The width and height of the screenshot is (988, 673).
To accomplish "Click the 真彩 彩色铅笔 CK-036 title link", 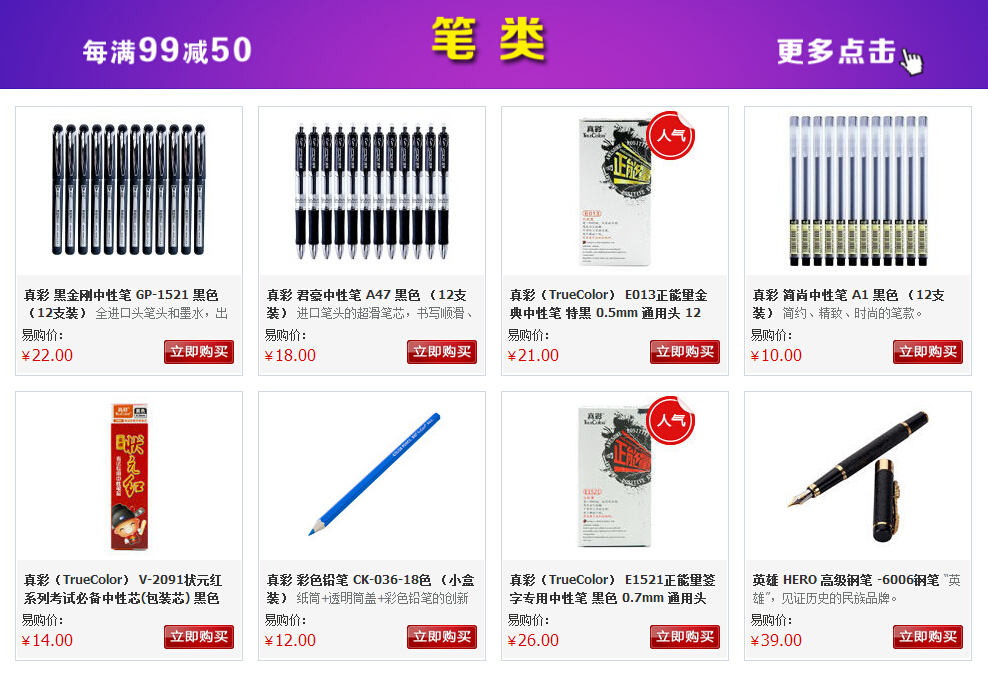I will tap(348, 580).
